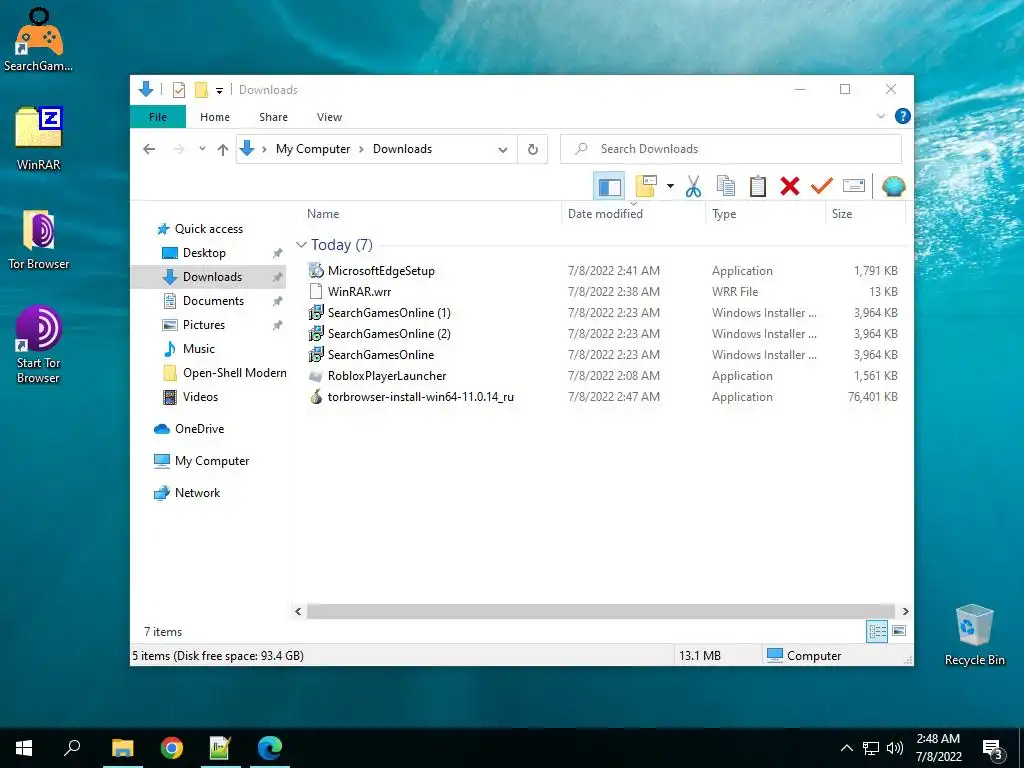Click the Copy toolbar icon
This screenshot has width=1024, height=768.
coord(726,187)
